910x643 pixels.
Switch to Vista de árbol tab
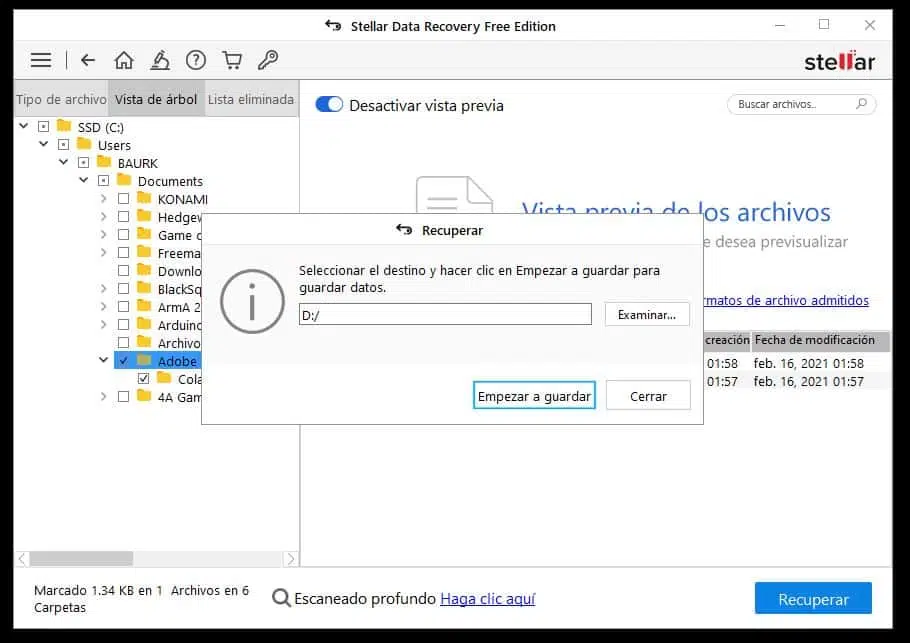coord(156,99)
